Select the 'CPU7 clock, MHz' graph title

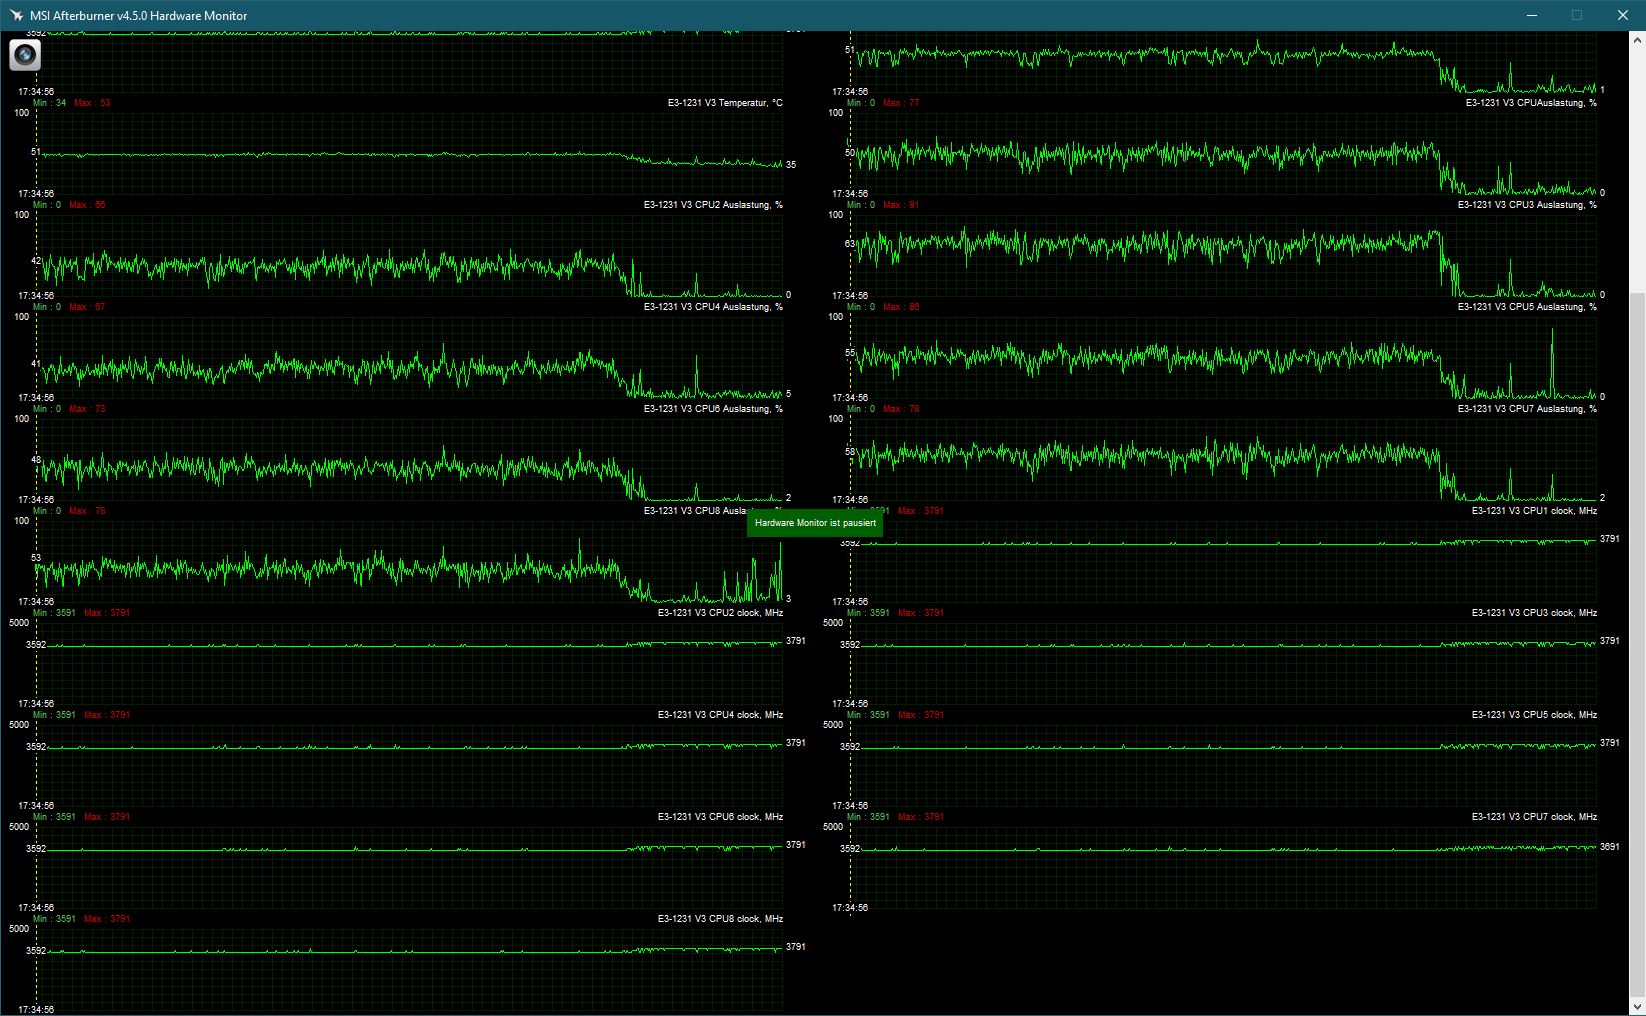click(1534, 817)
